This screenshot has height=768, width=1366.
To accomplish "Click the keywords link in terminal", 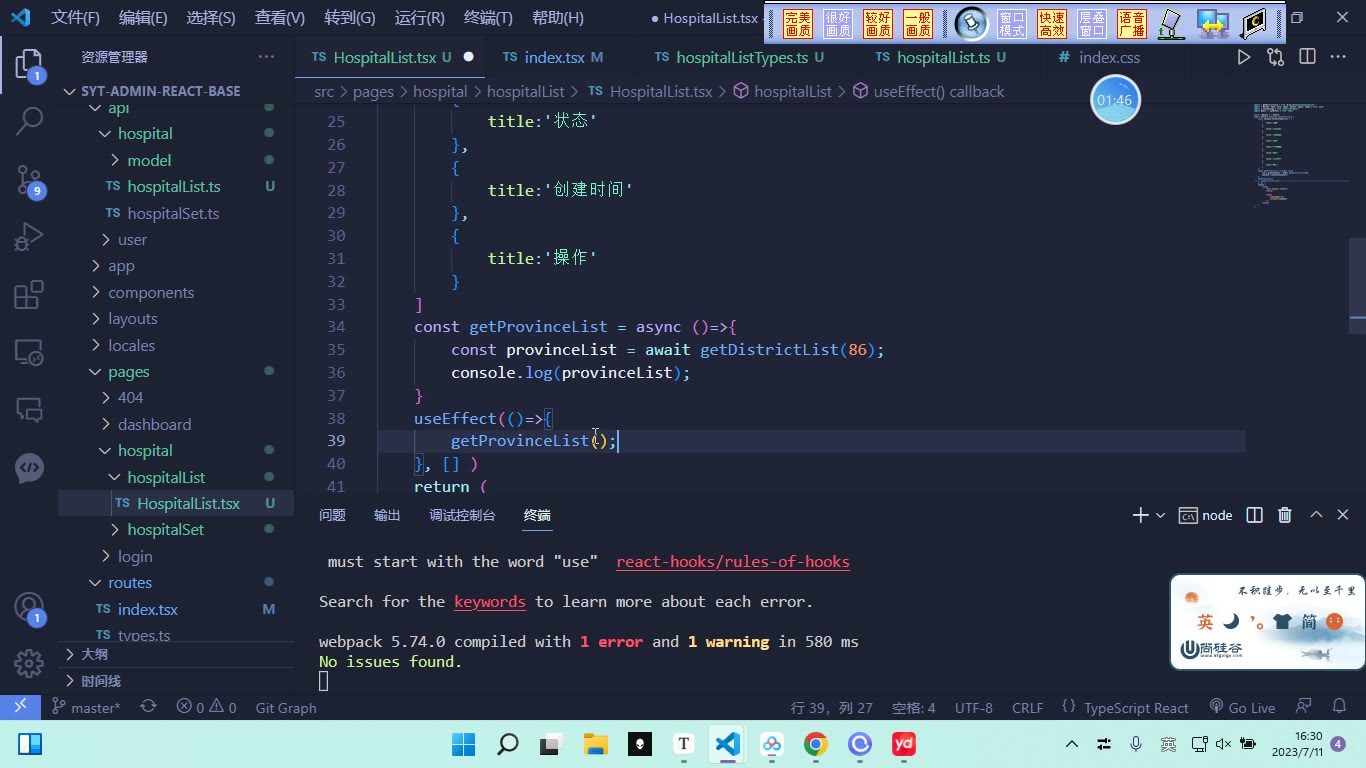I will (490, 601).
